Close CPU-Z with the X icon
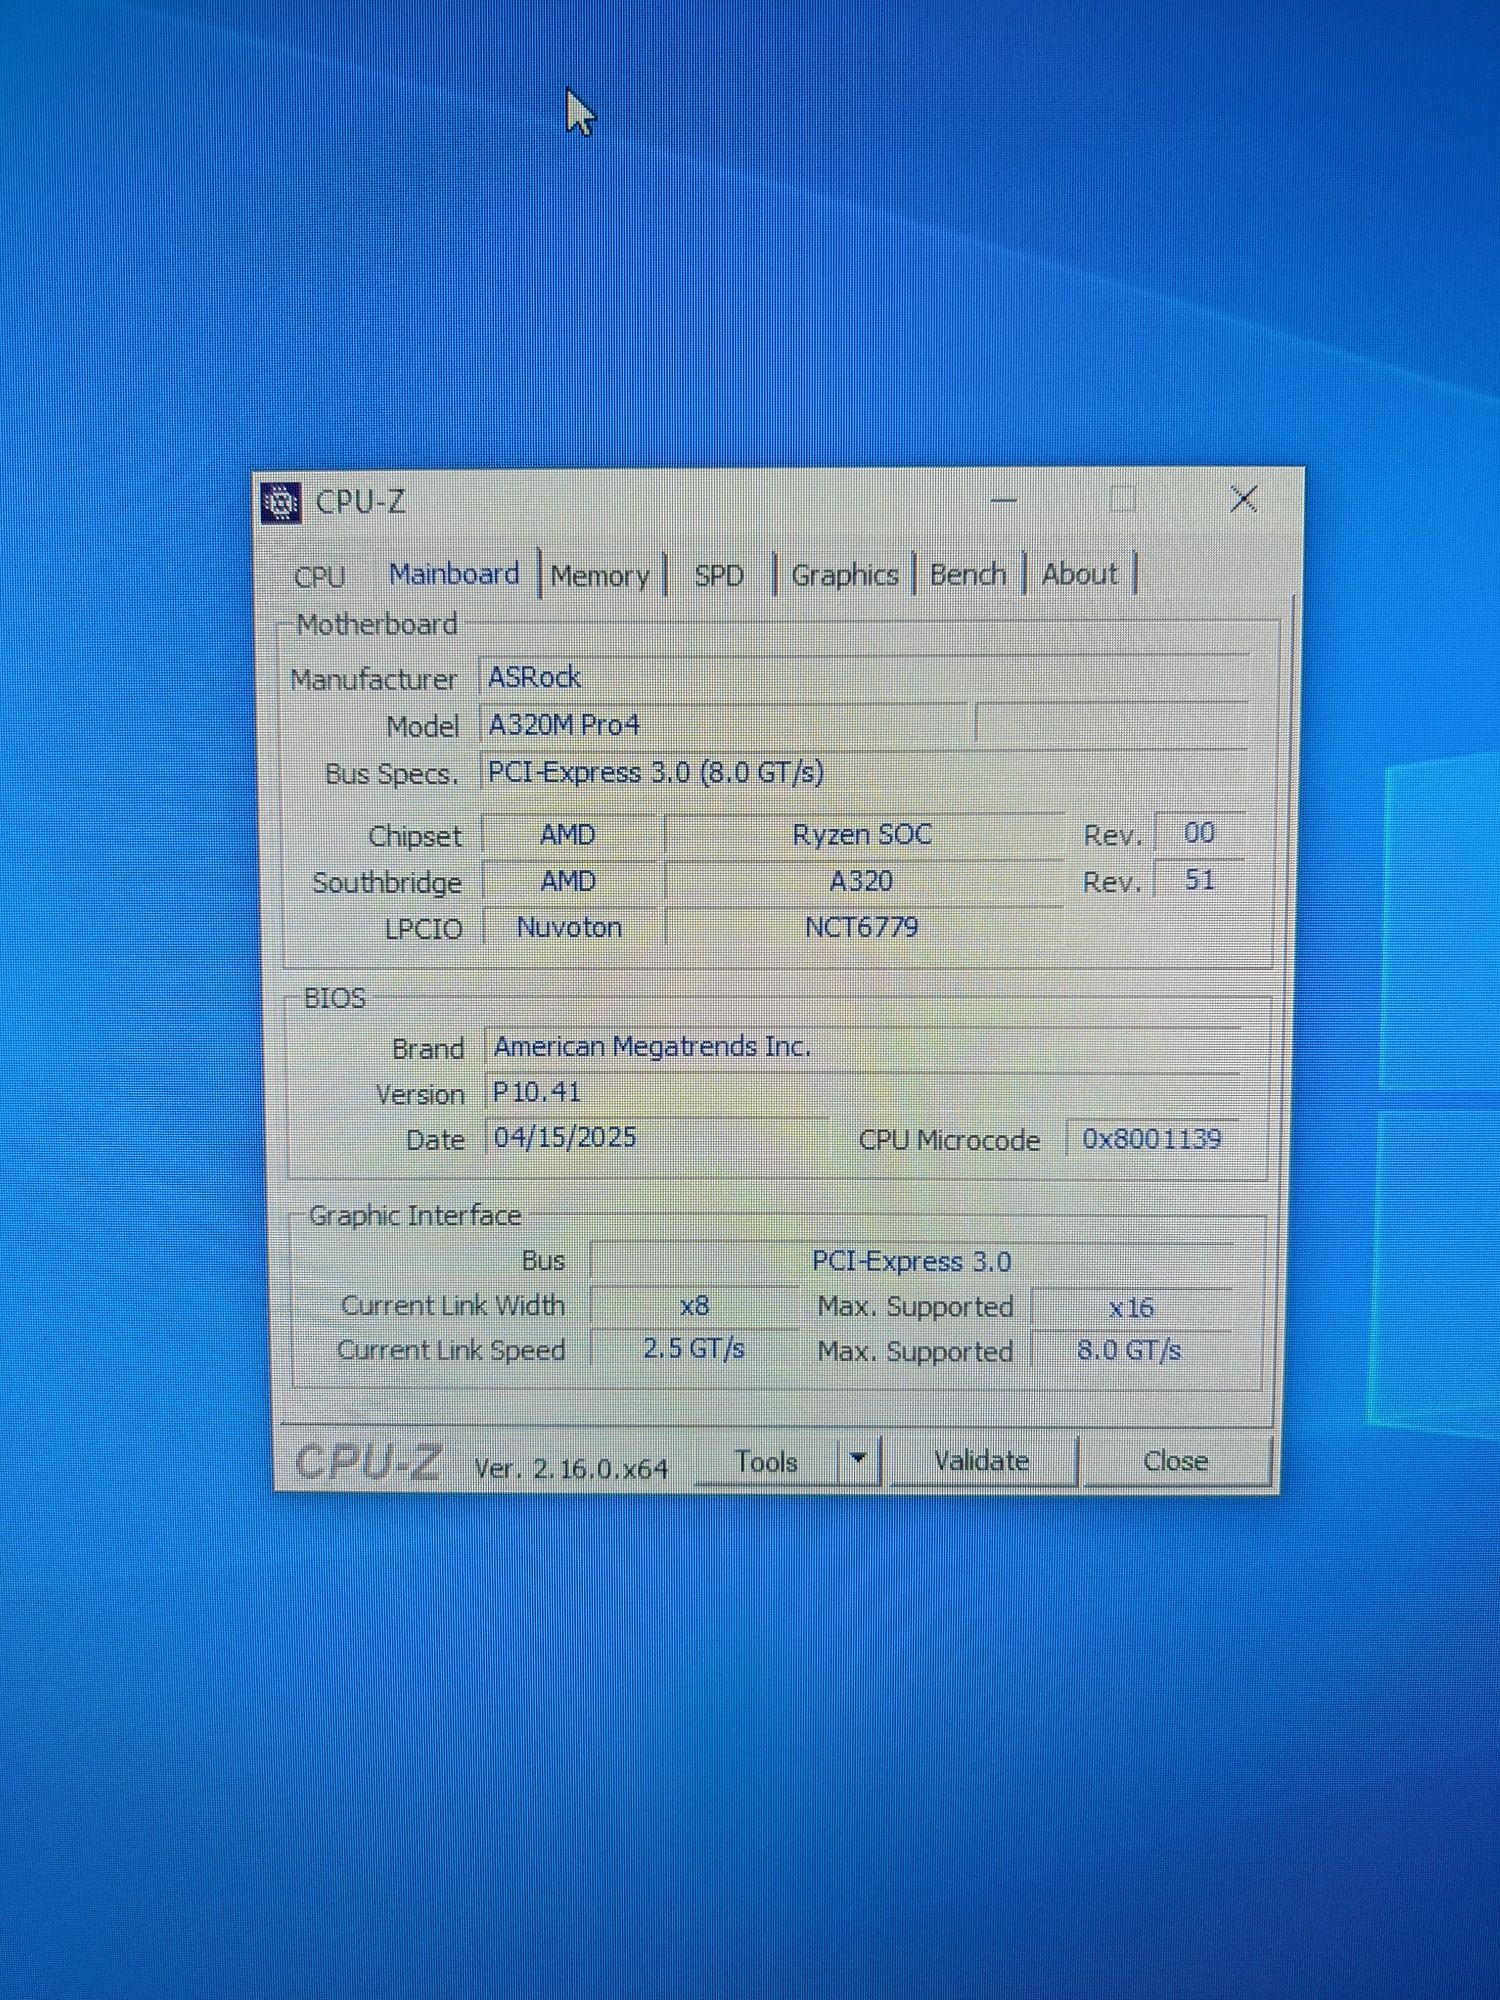The height and width of the screenshot is (2000, 1500). [1244, 498]
